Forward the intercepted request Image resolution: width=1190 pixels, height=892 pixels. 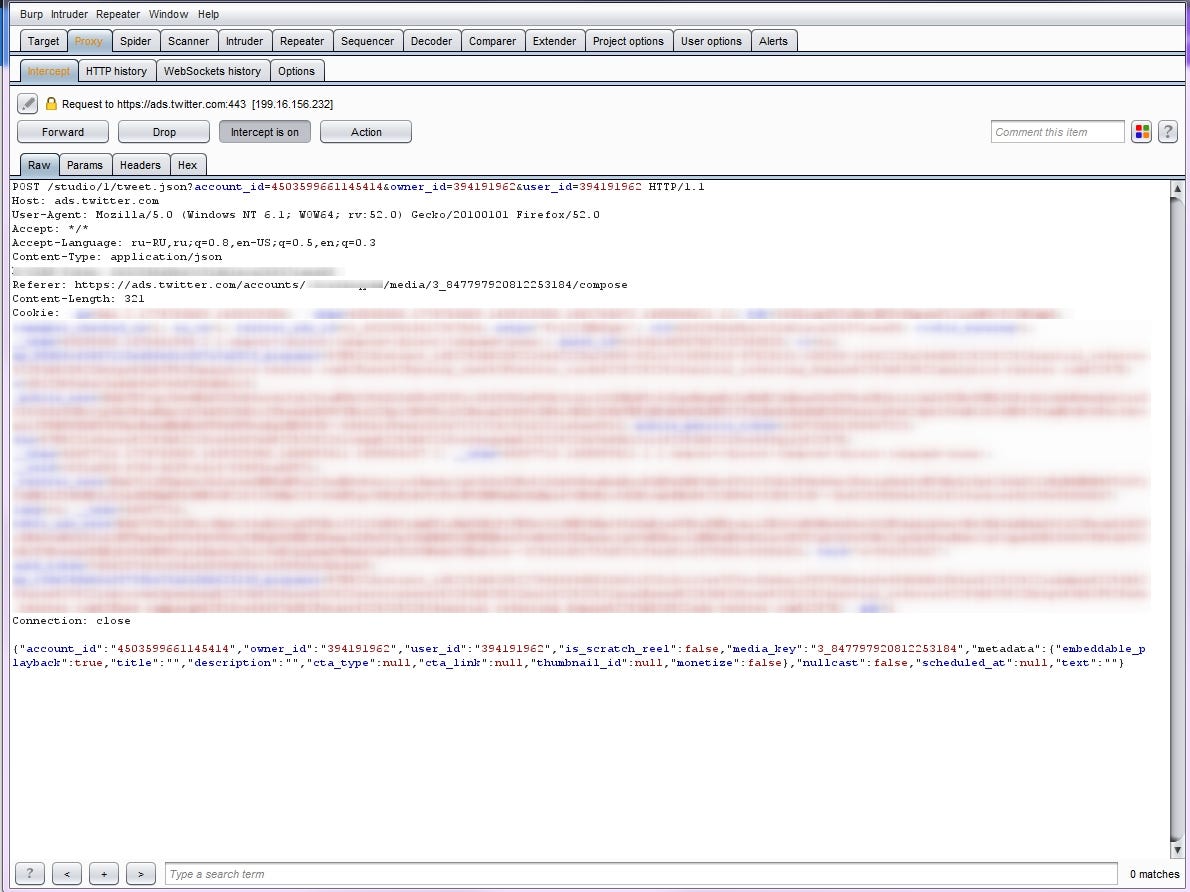click(63, 131)
